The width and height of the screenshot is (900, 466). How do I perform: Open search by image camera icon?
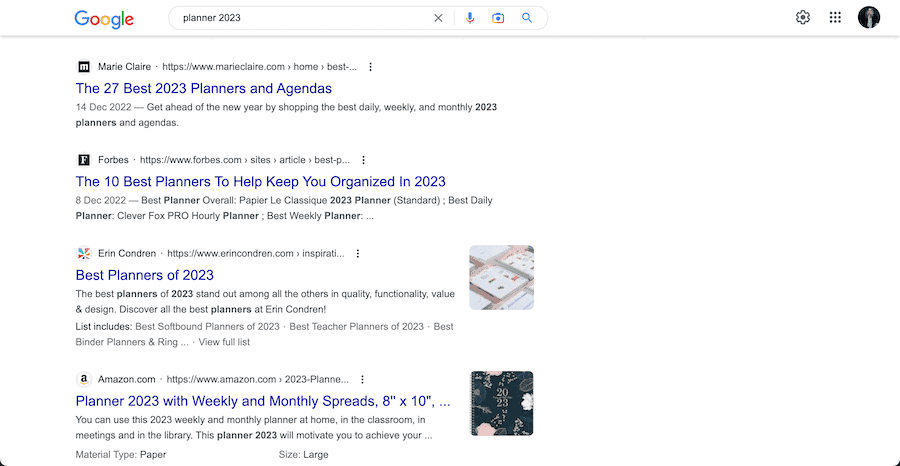pyautogui.click(x=498, y=18)
